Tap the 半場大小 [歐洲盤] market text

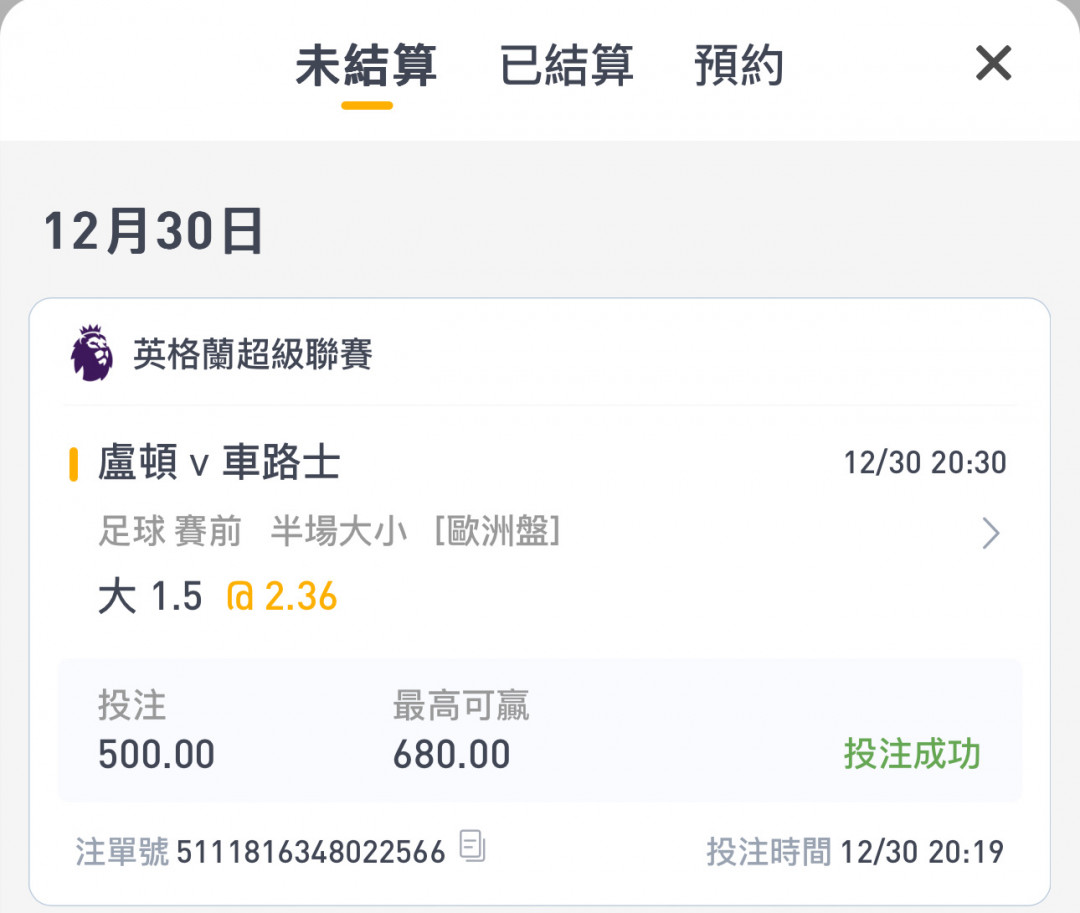pos(414,532)
